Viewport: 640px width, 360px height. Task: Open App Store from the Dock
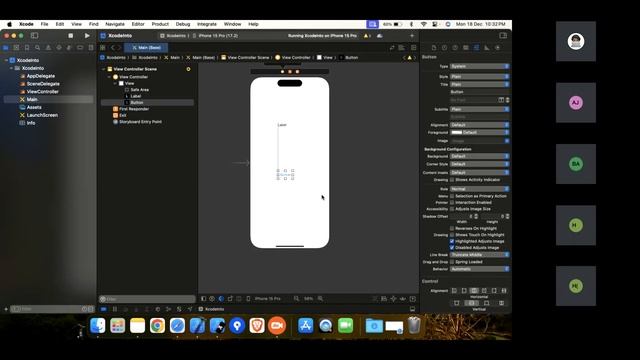pyautogui.click(x=305, y=326)
